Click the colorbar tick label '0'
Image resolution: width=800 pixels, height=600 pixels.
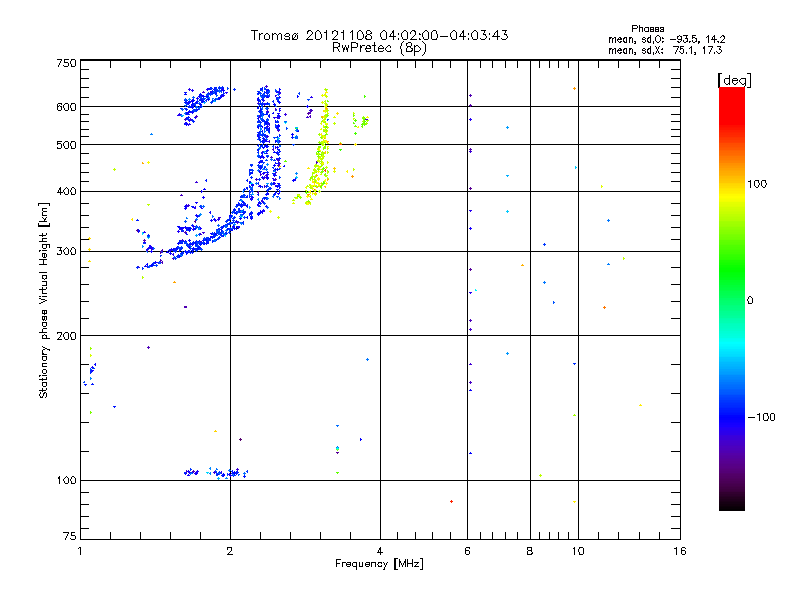pos(750,301)
